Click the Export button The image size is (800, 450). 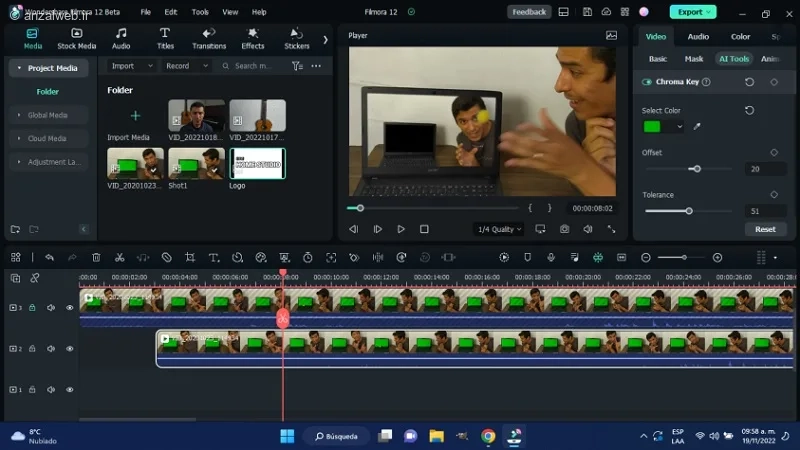pos(693,12)
